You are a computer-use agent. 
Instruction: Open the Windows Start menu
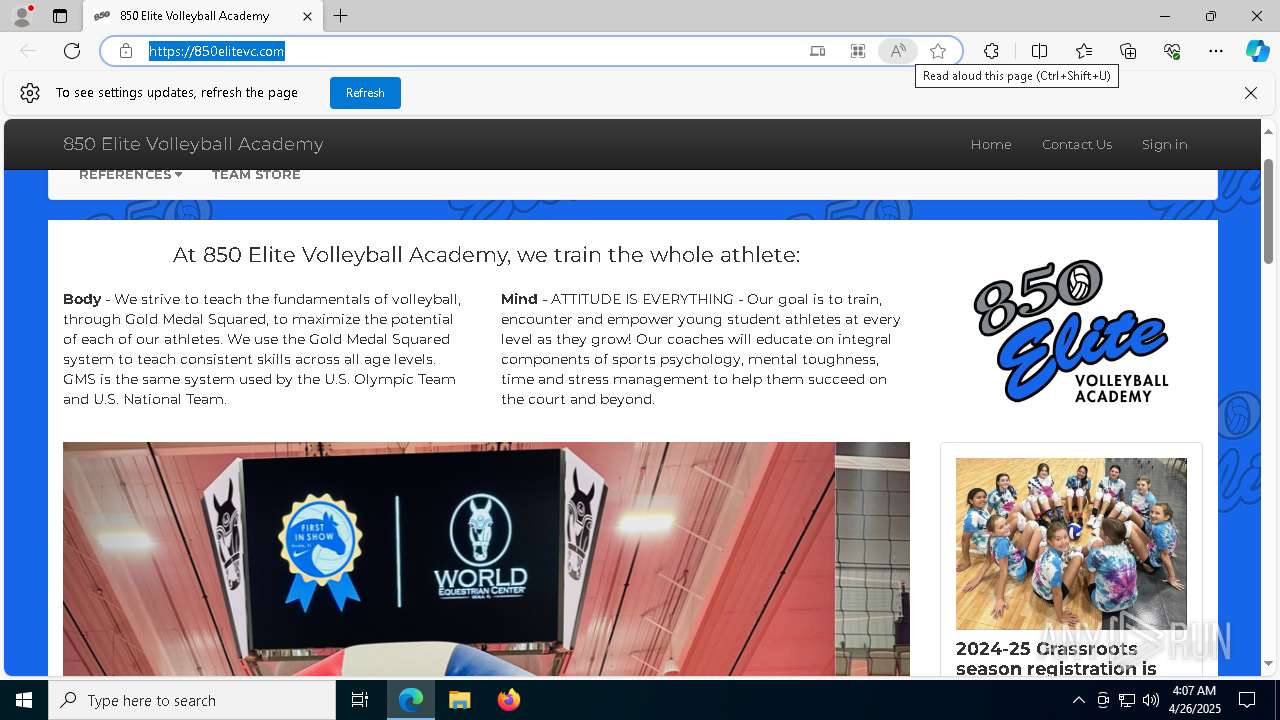(x=24, y=700)
